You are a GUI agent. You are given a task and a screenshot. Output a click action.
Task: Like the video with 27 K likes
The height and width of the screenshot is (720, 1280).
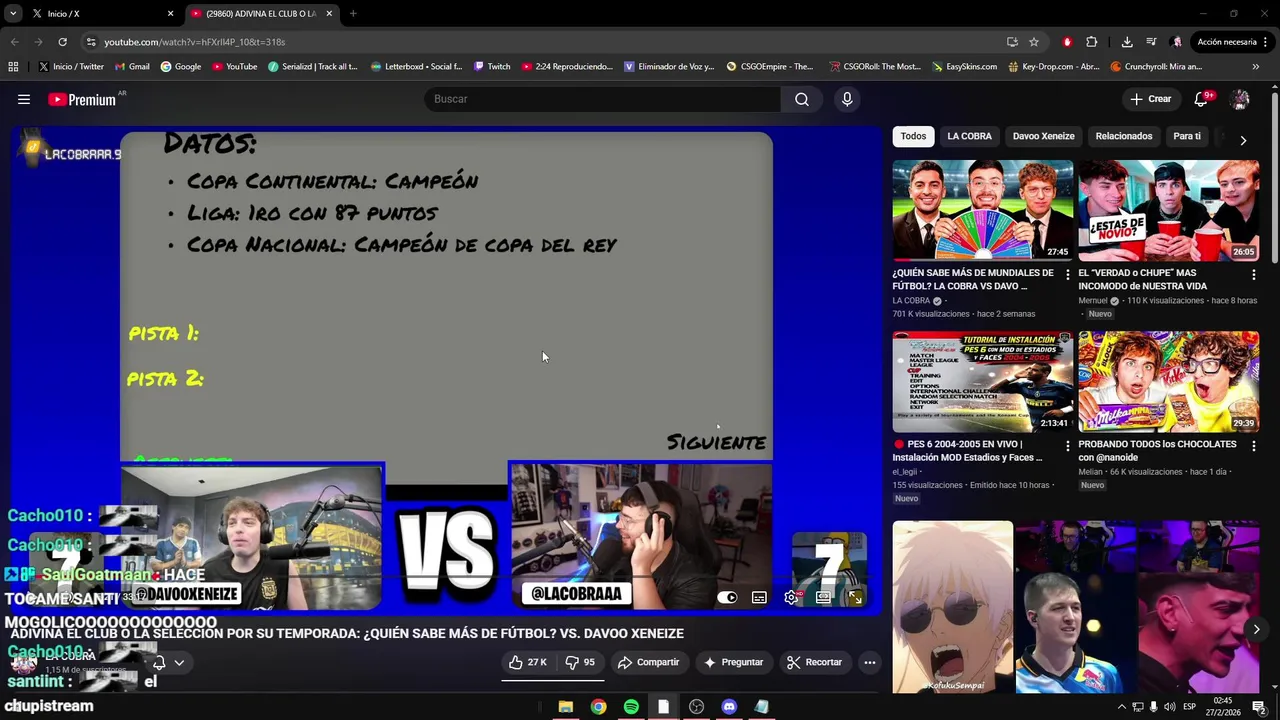[x=527, y=662]
